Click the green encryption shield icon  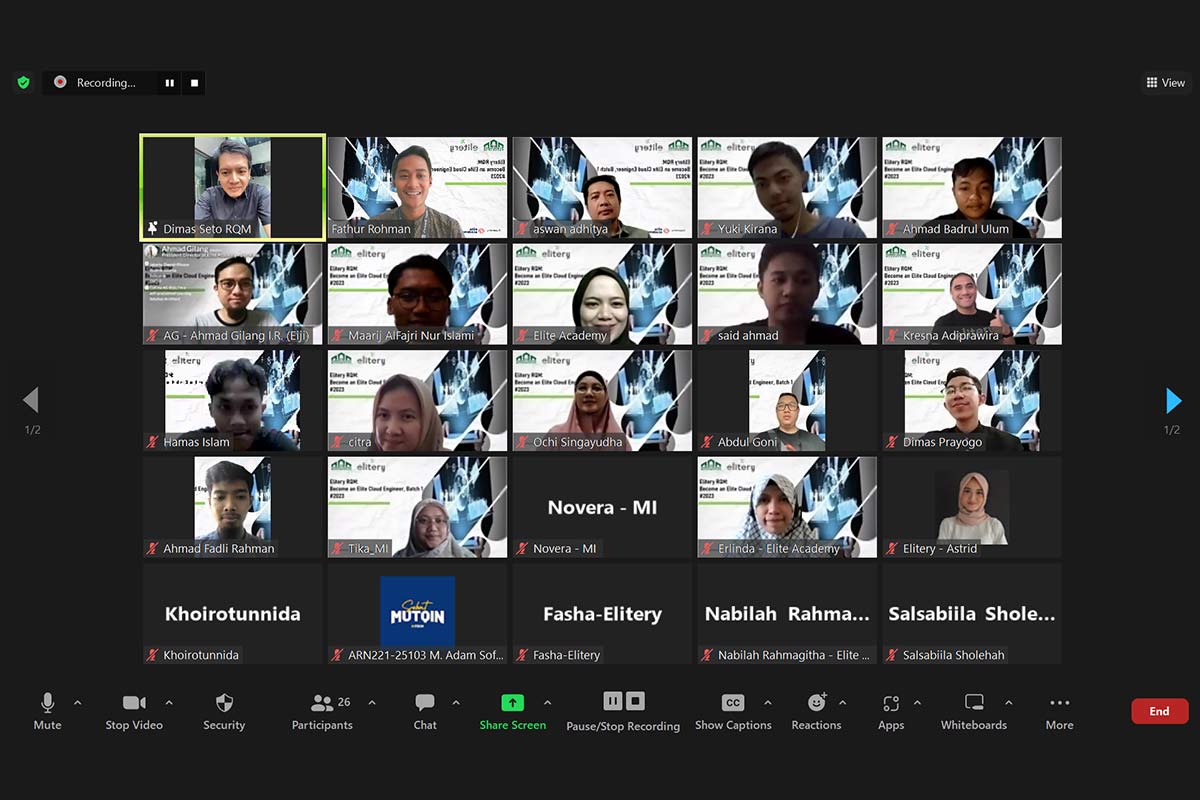24,83
